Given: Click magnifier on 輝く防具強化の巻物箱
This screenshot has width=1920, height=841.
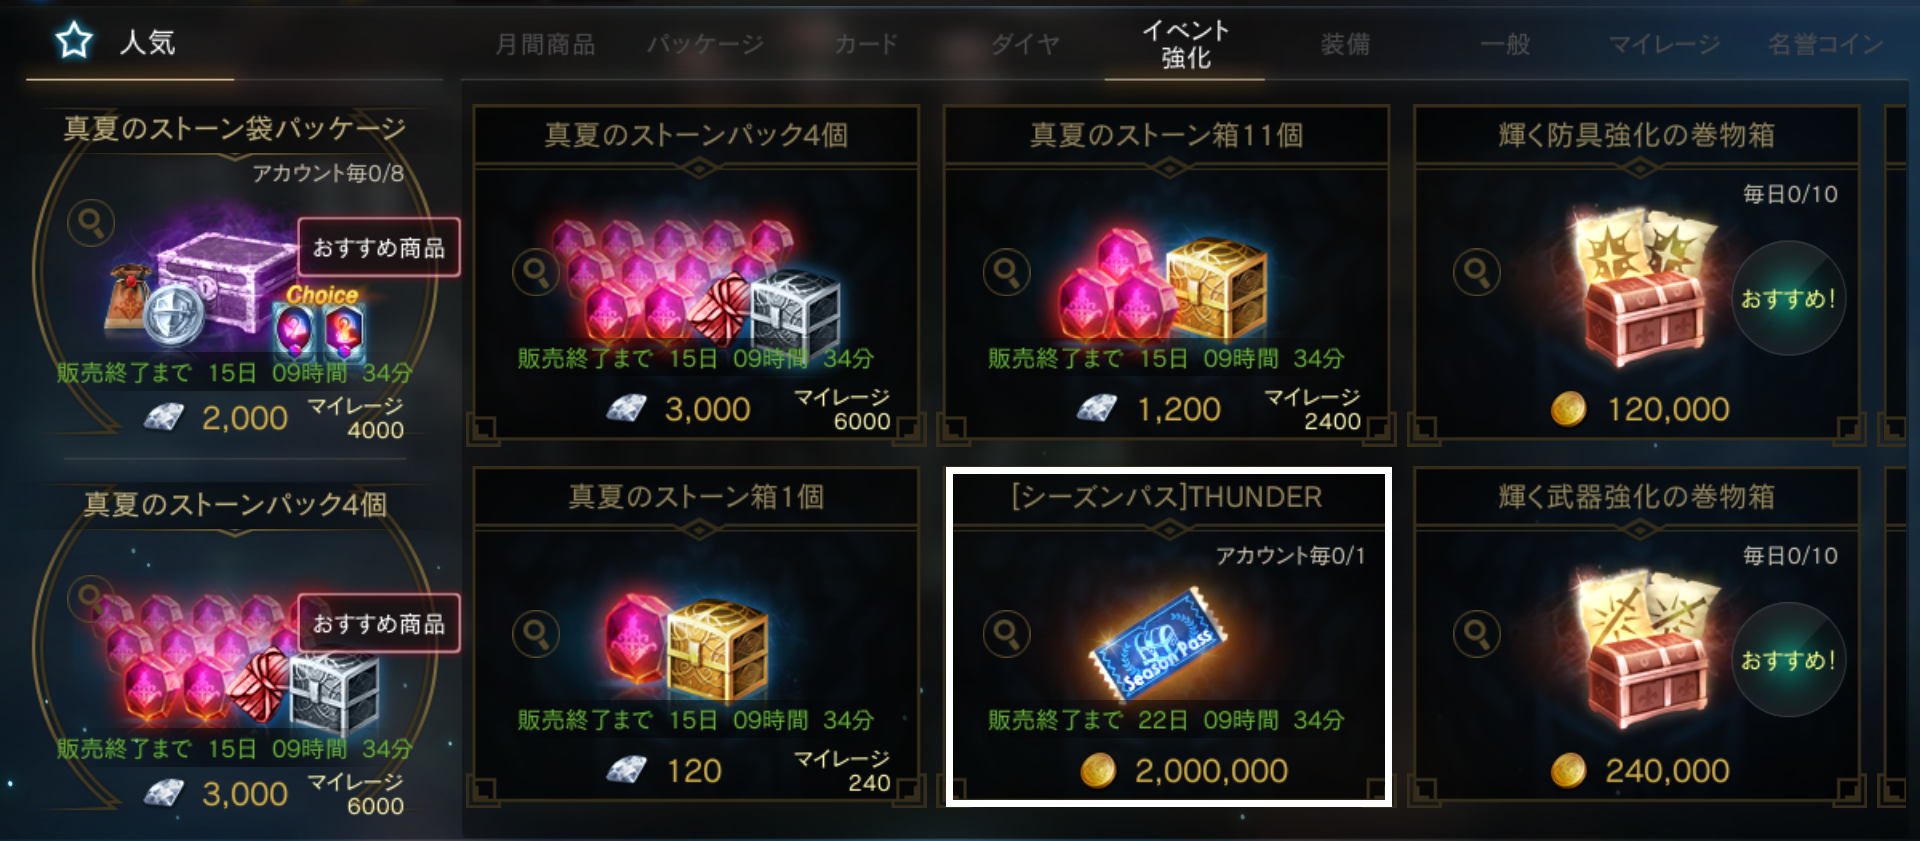Looking at the screenshot, I should click(1477, 271).
